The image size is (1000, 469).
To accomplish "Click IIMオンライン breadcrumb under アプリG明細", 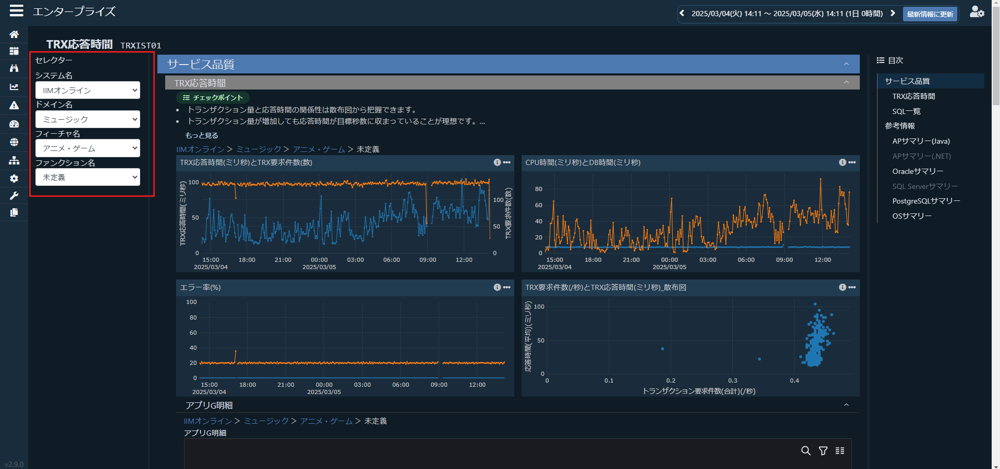I will pyautogui.click(x=206, y=421).
